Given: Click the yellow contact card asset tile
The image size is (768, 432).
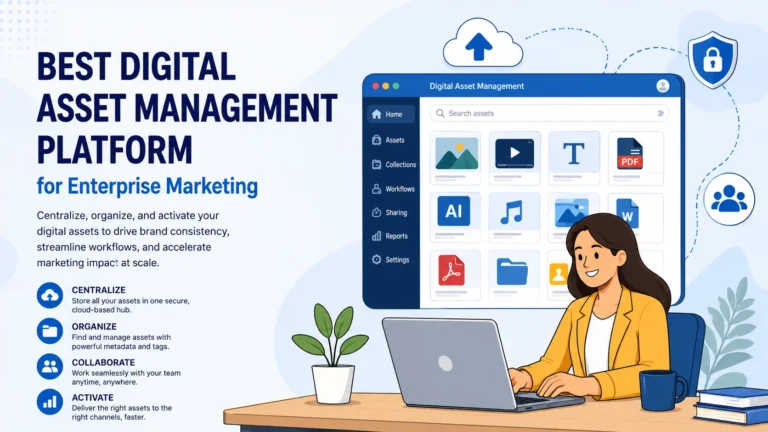Looking at the screenshot, I should pos(558,274).
